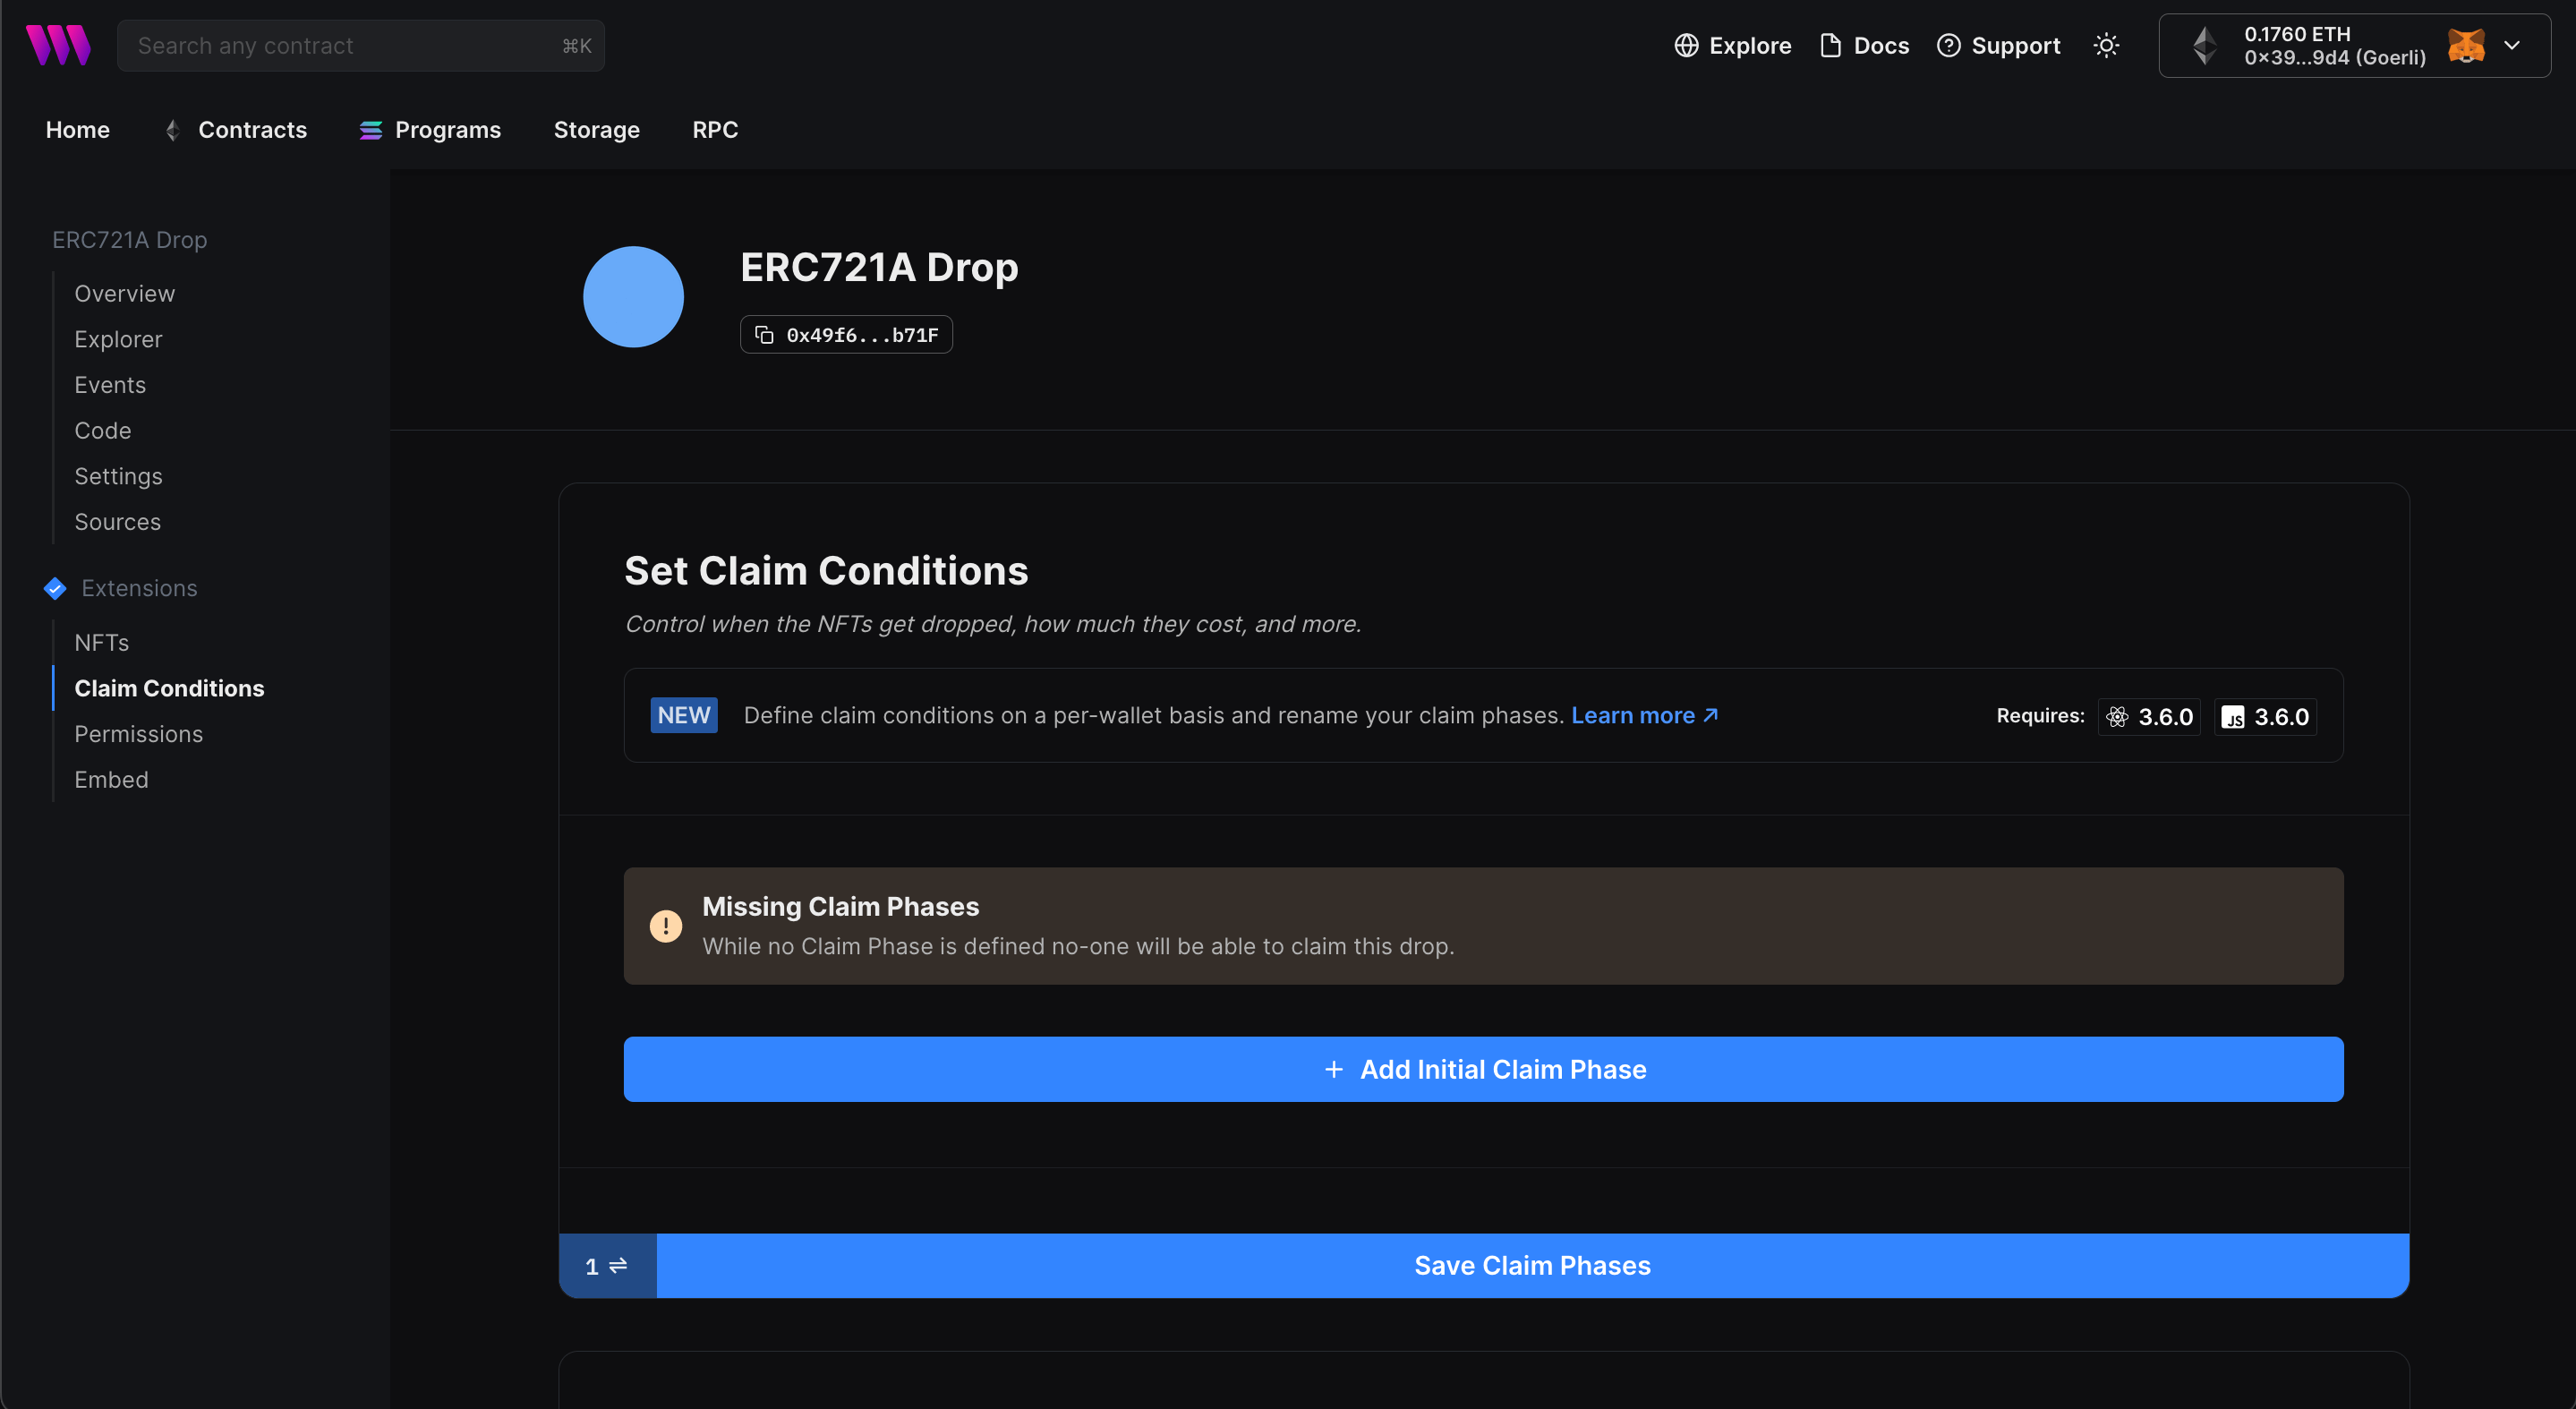Click the Programs icon in top nav
Image resolution: width=2576 pixels, height=1409 pixels.
coord(371,128)
